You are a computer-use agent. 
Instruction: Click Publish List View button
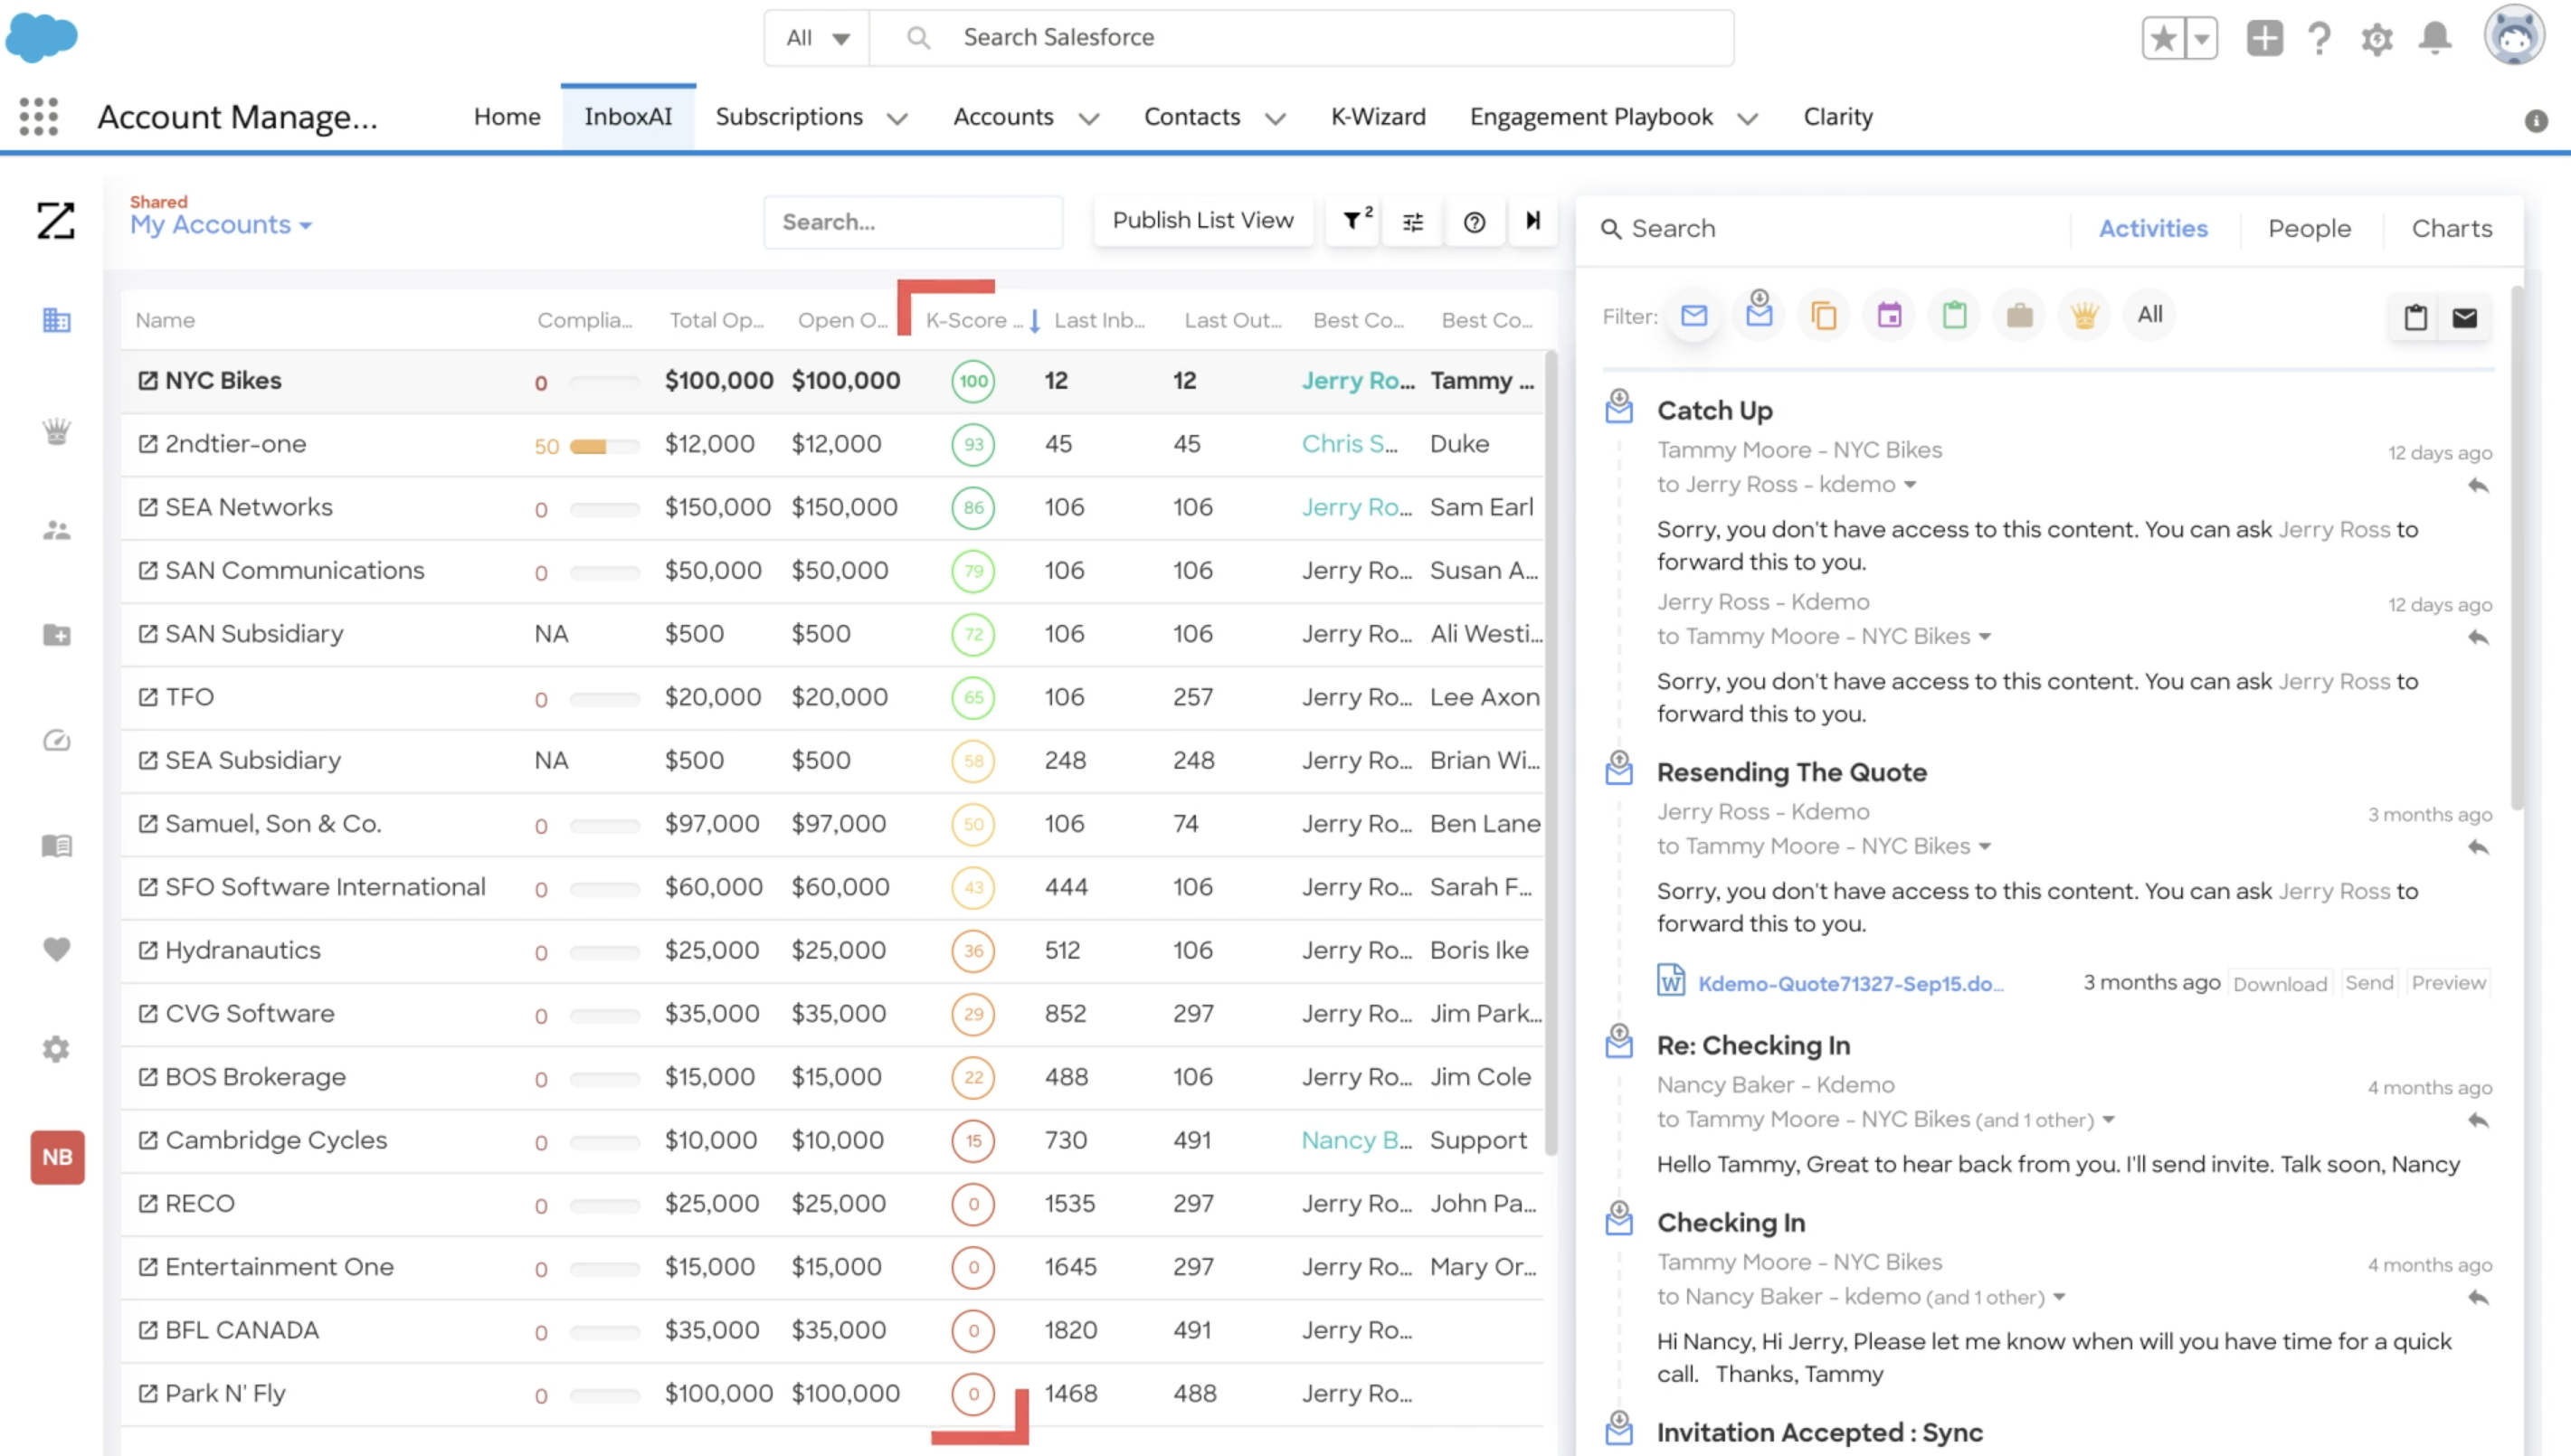point(1202,221)
